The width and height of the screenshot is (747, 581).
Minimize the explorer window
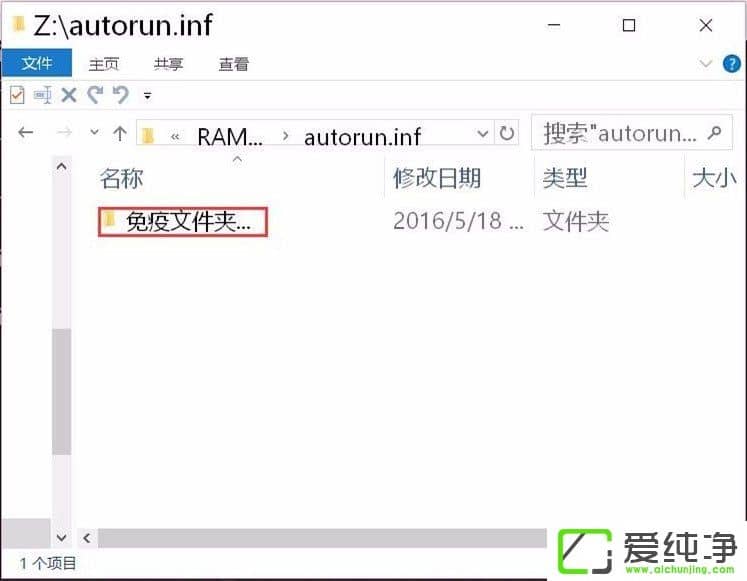[554, 25]
